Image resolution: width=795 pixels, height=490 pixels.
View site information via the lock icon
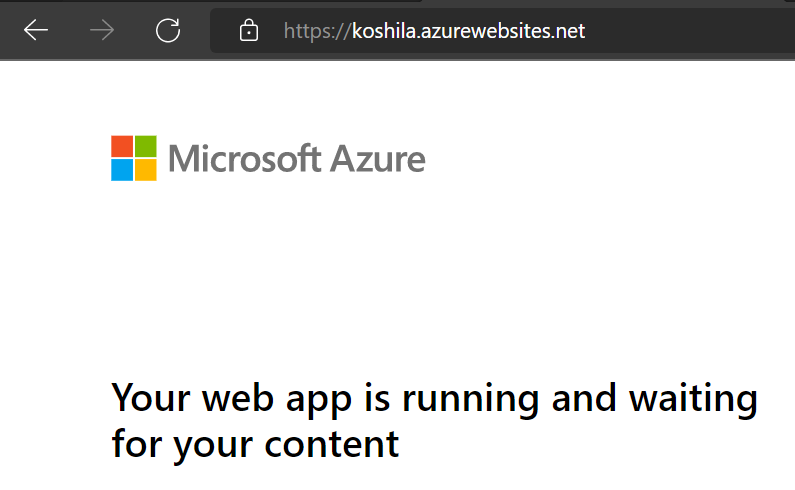point(248,30)
